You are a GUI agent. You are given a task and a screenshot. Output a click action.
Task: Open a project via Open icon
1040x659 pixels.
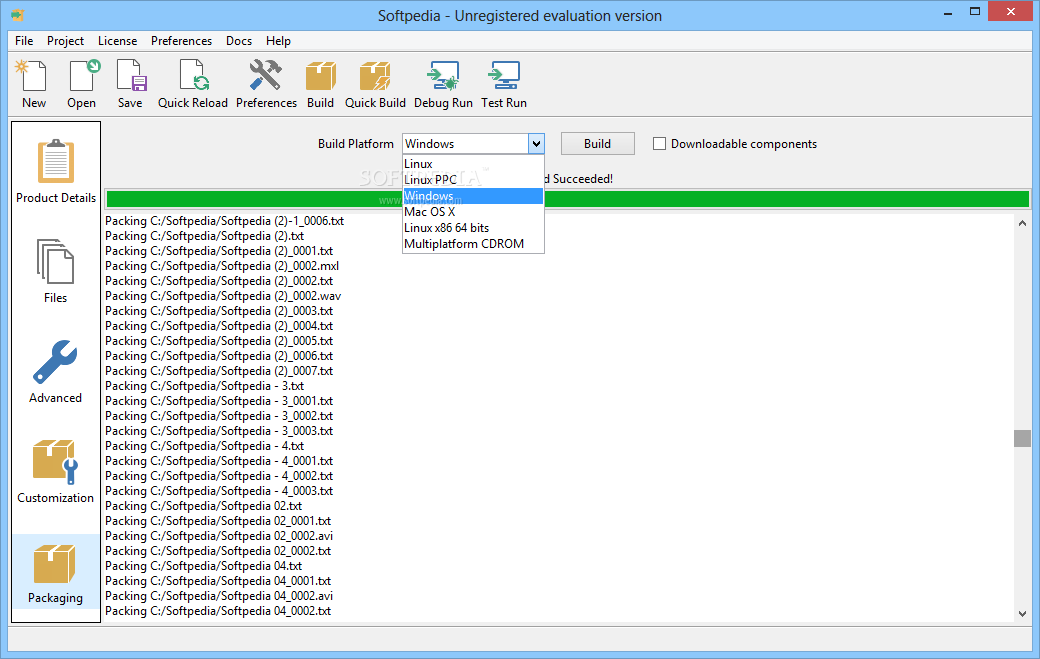(x=82, y=84)
